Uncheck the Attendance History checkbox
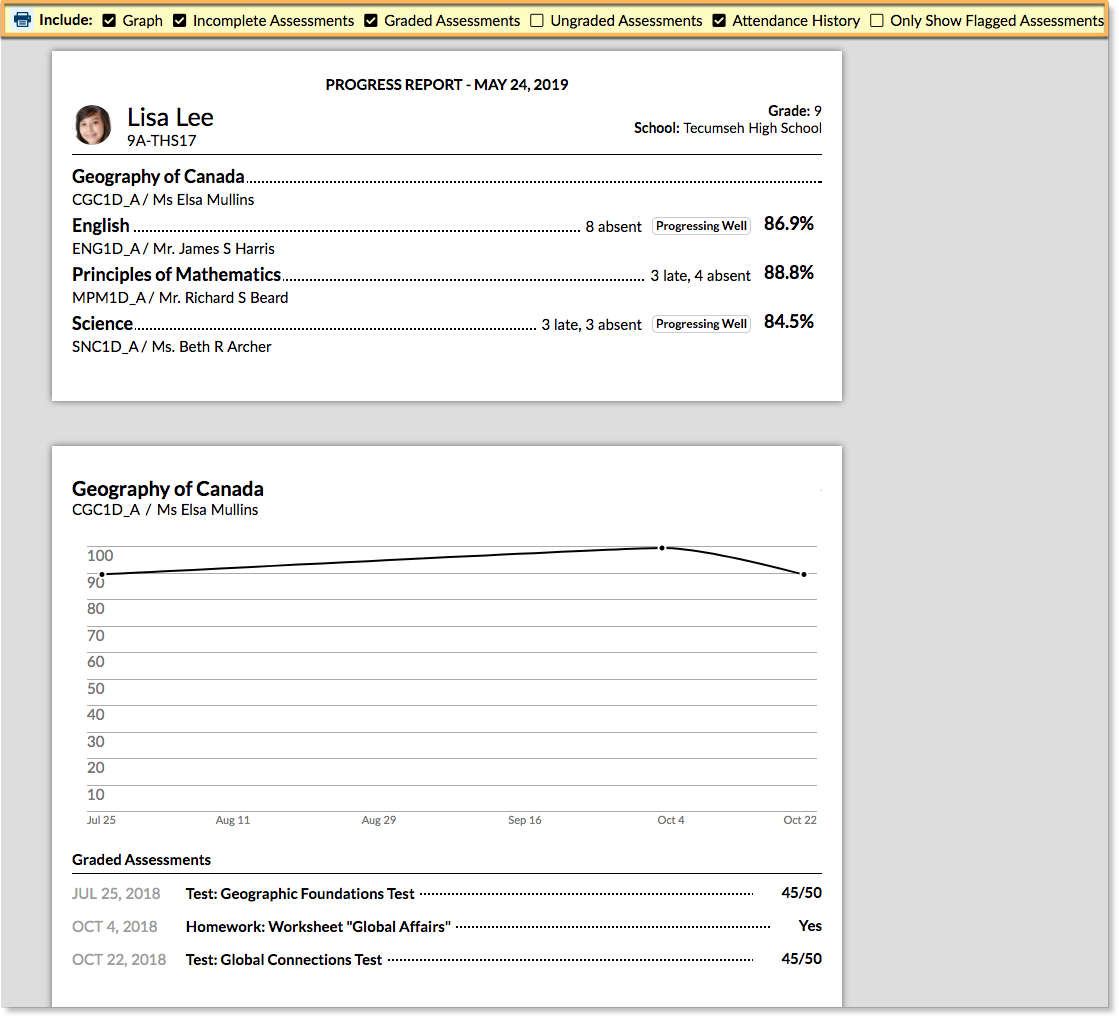Image resolution: width=1119 pixels, height=1018 pixels. coord(719,21)
